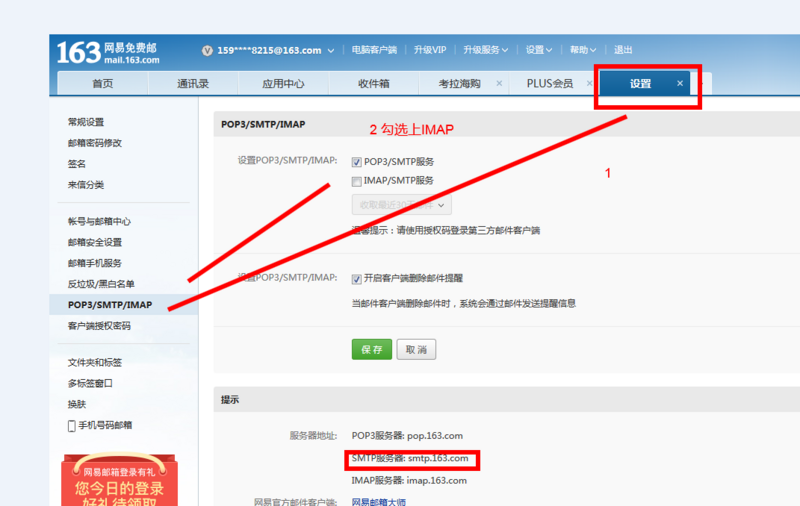Open the 网易邮箱大师 link
Screen dimensions: 800x506
tap(379, 502)
